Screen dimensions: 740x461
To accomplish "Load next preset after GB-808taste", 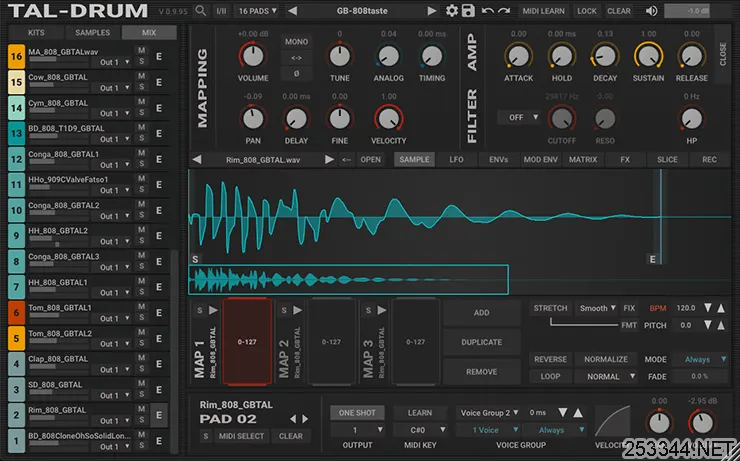I will tap(431, 10).
